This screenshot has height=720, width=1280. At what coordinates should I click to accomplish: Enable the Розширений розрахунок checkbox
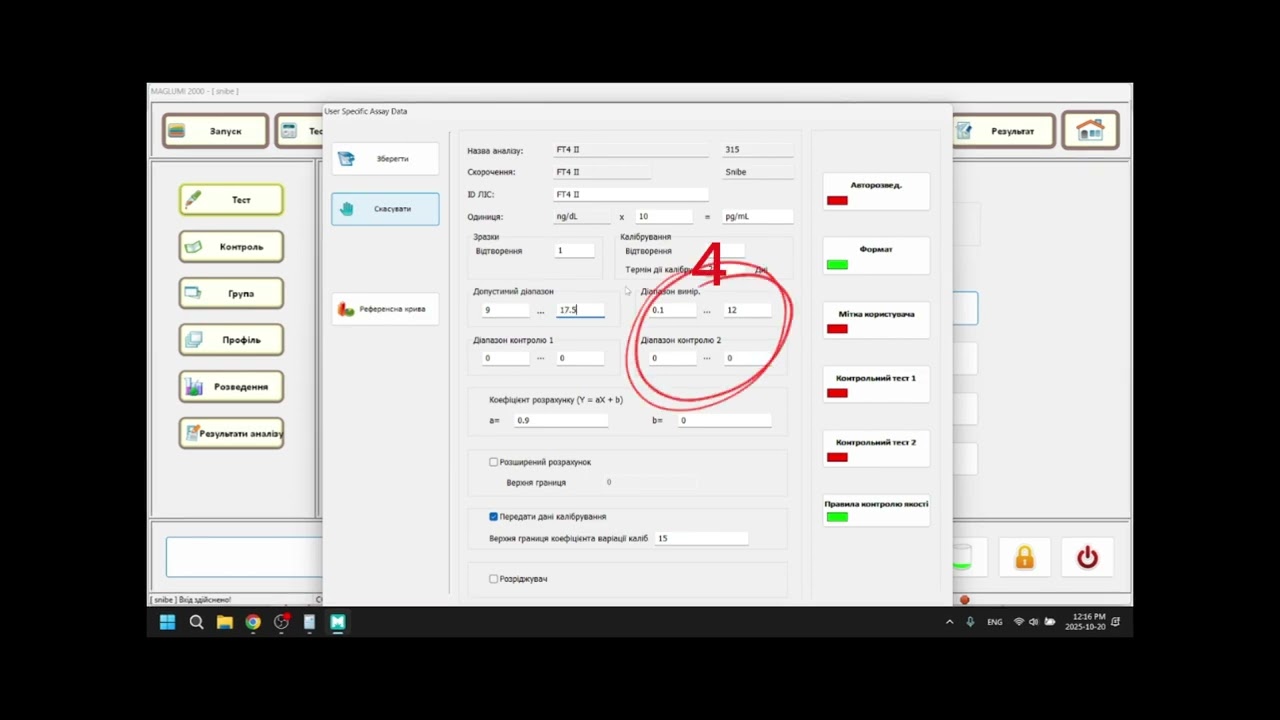(x=493, y=462)
